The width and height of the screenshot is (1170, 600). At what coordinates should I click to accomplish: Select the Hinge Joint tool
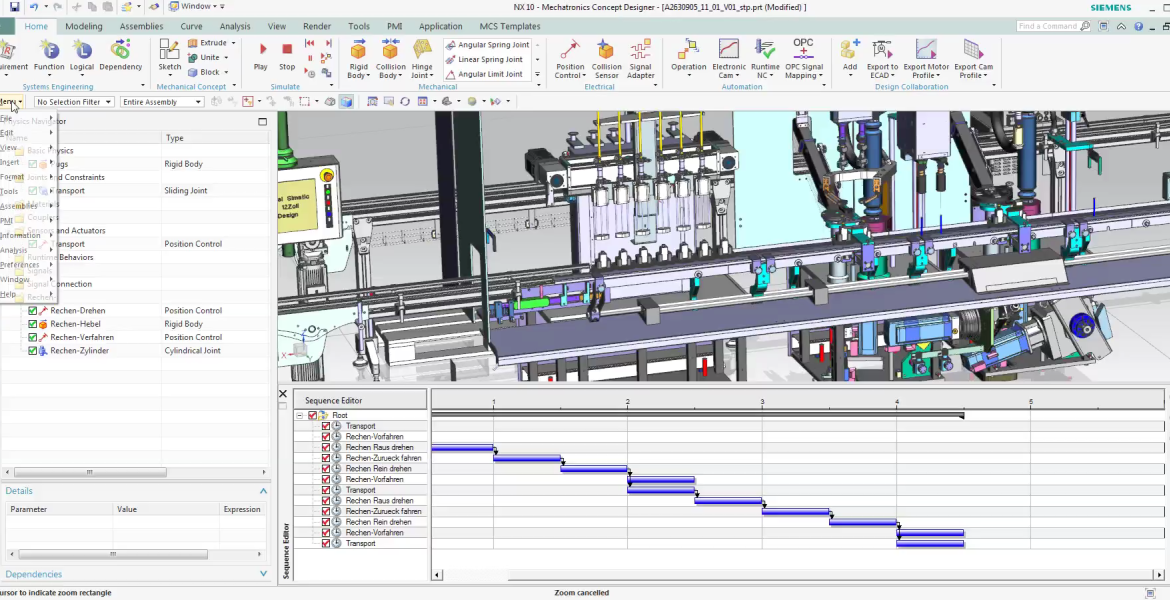tap(421, 57)
